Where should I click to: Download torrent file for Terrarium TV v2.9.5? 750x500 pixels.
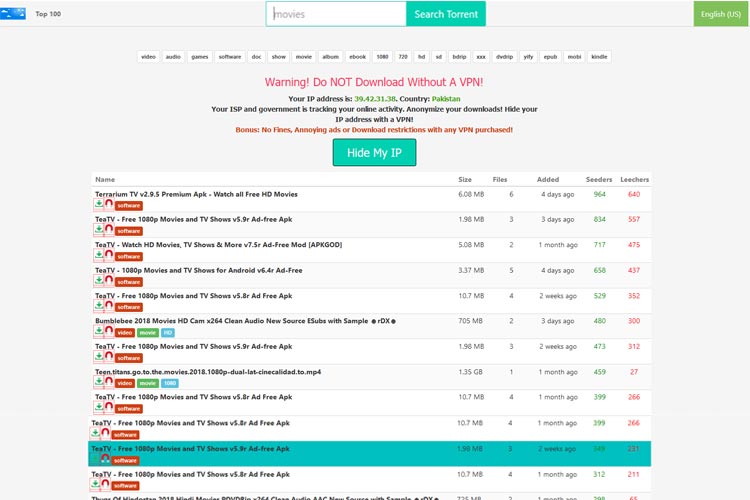[99, 204]
